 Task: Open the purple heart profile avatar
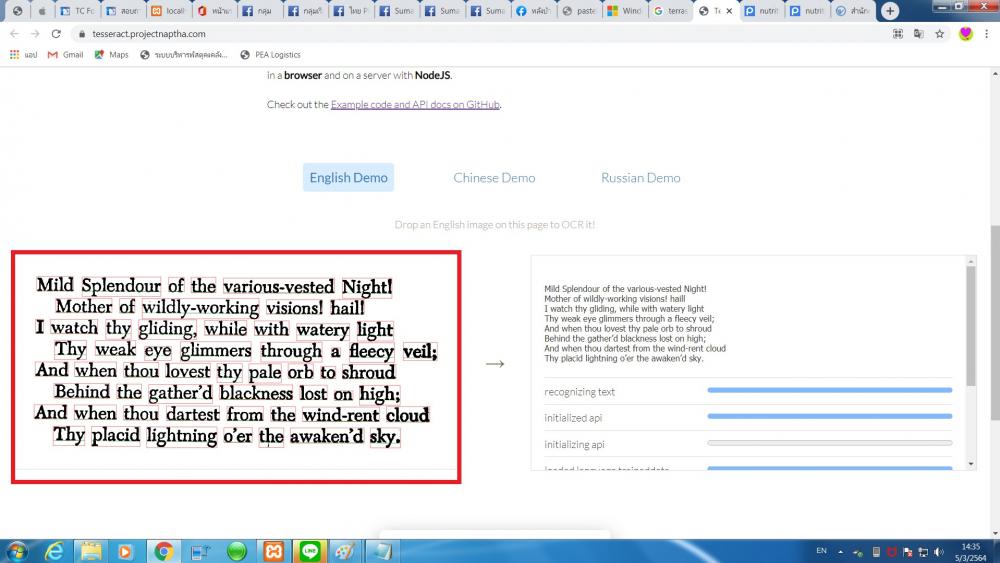pyautogui.click(x=966, y=34)
